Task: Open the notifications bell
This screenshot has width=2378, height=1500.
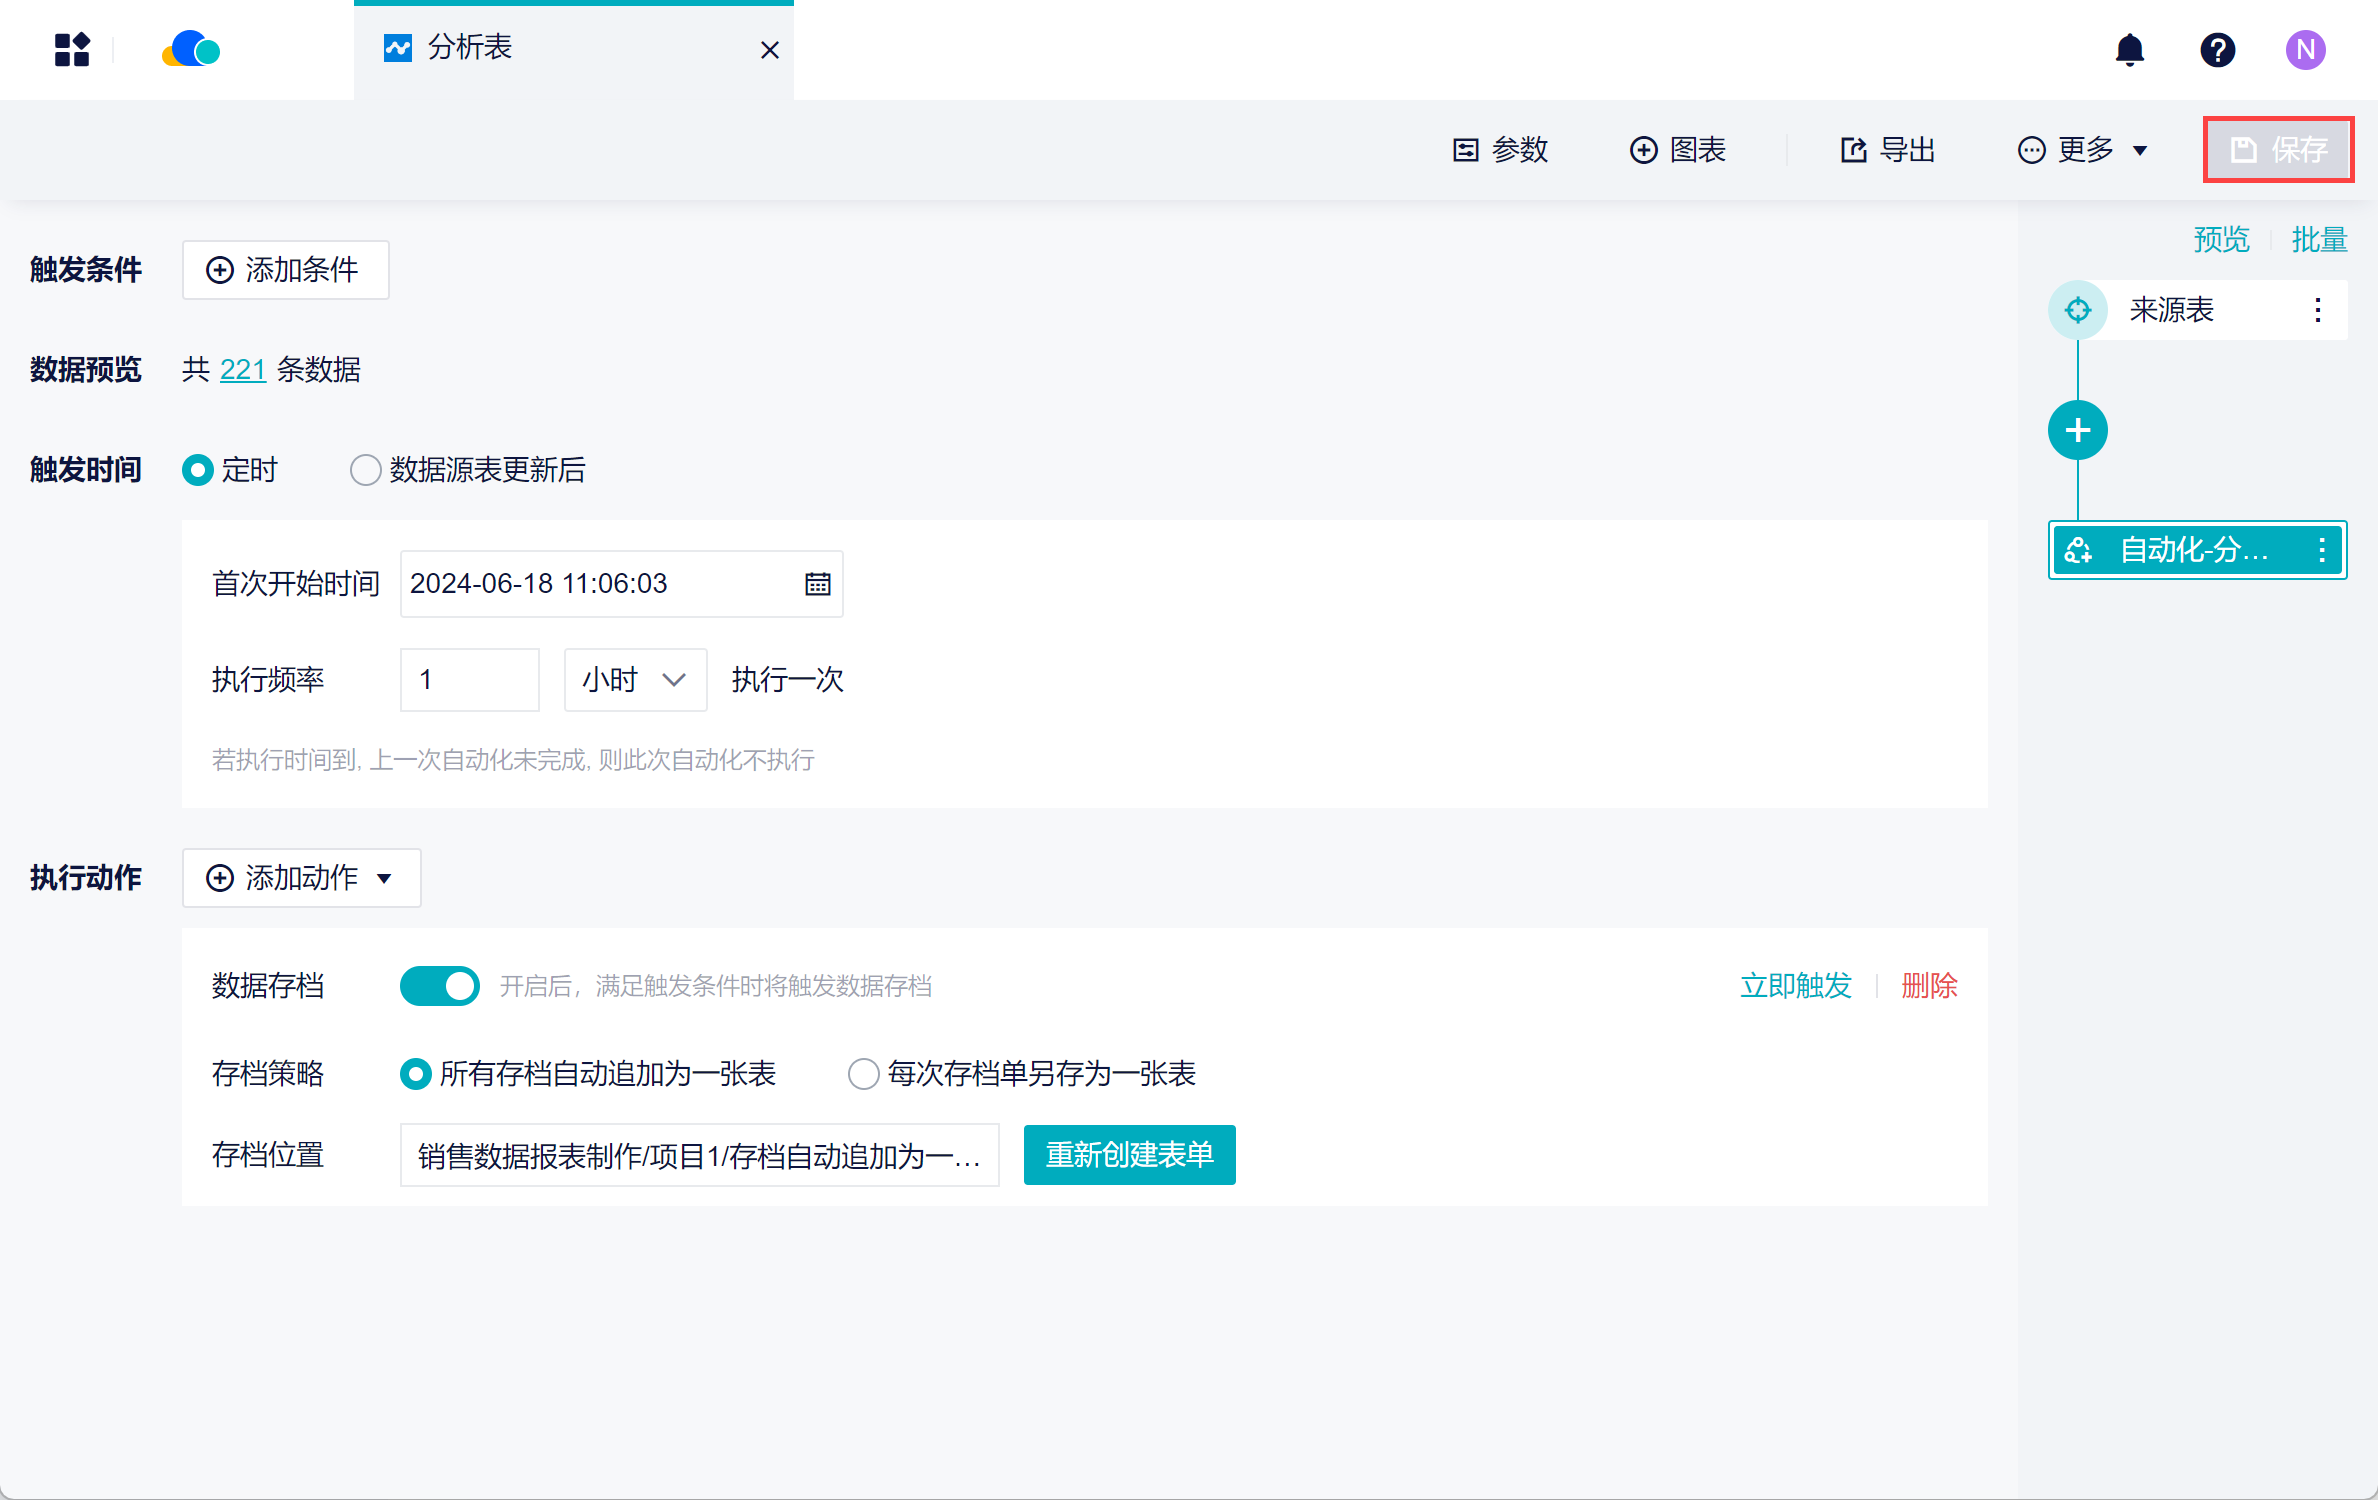Action: 2129,49
